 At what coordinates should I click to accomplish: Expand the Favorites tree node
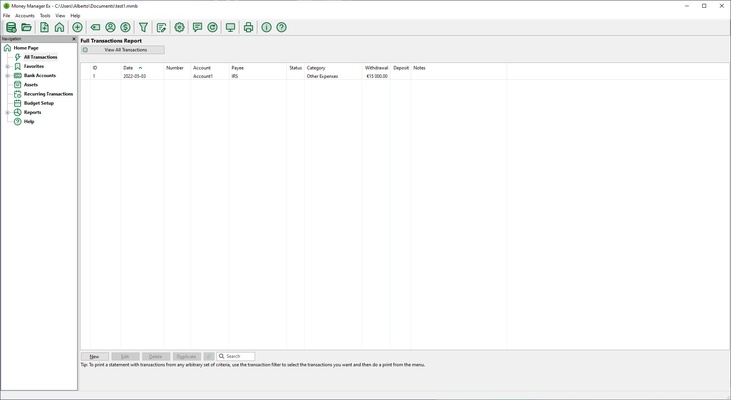7,66
